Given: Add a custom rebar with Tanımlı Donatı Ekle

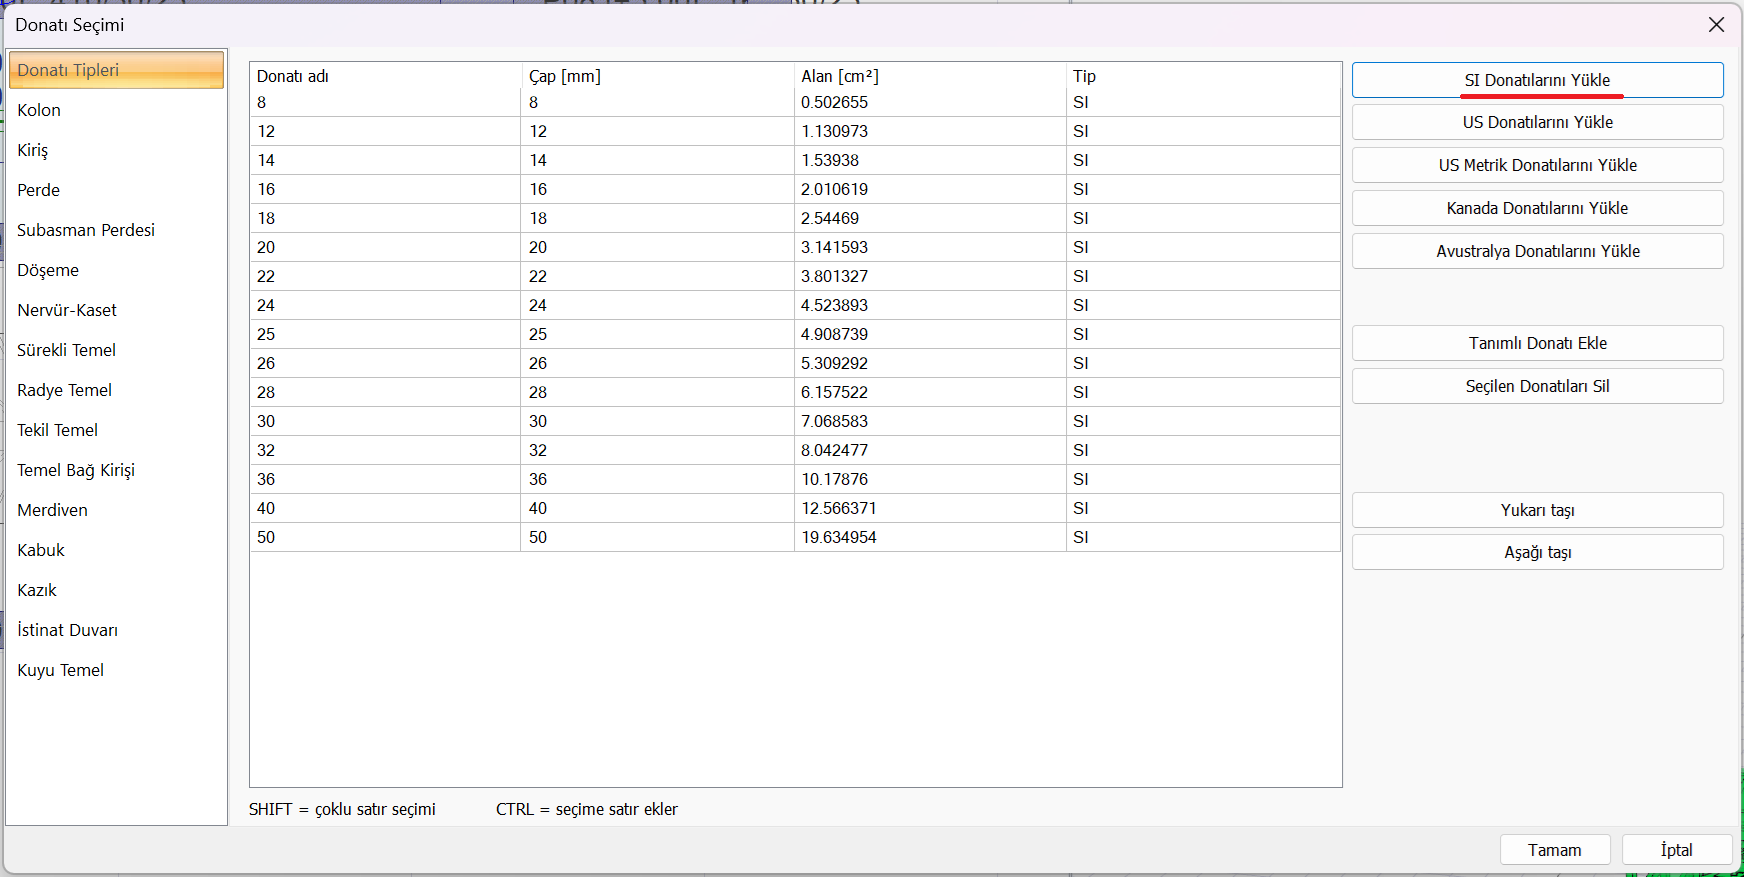Looking at the screenshot, I should coord(1537,343).
